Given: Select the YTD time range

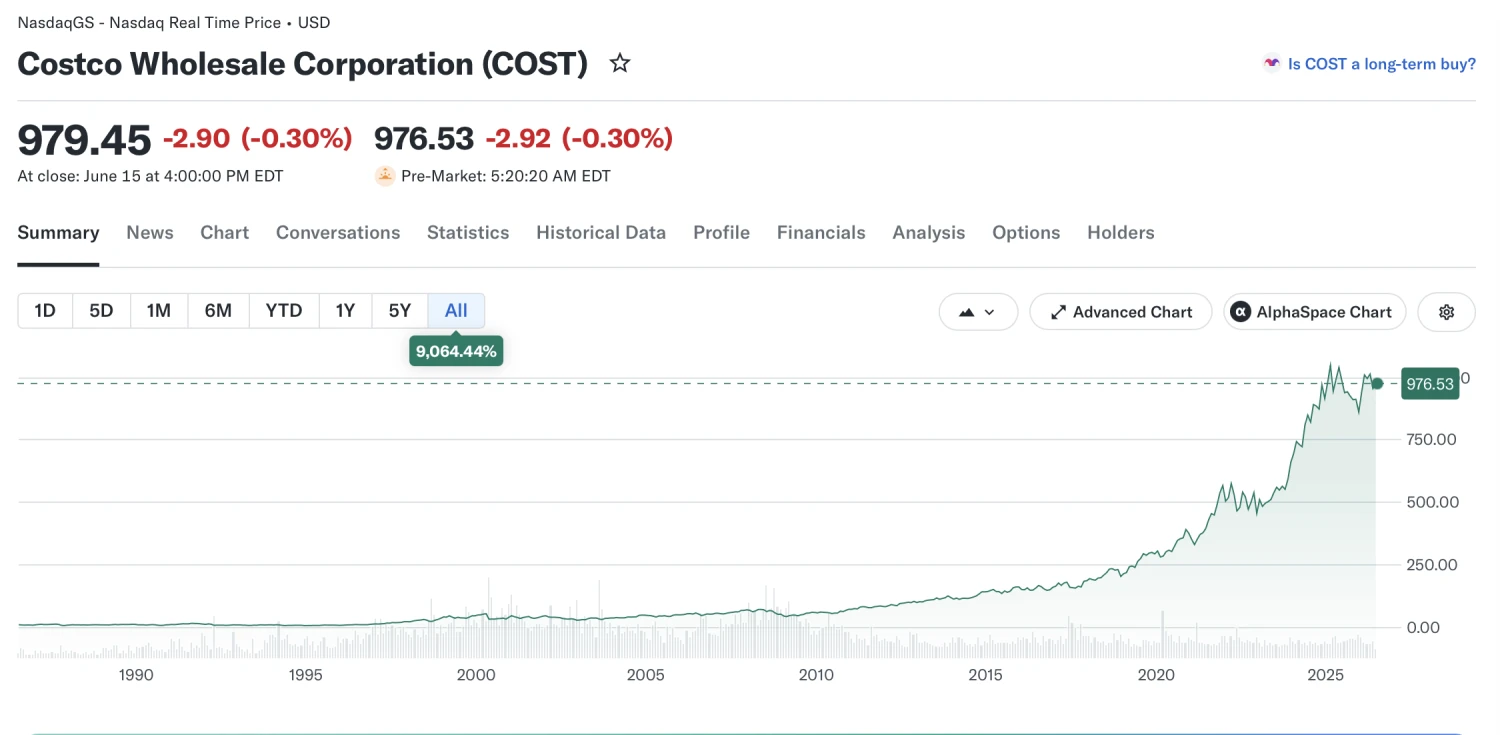Looking at the screenshot, I should 284,311.
